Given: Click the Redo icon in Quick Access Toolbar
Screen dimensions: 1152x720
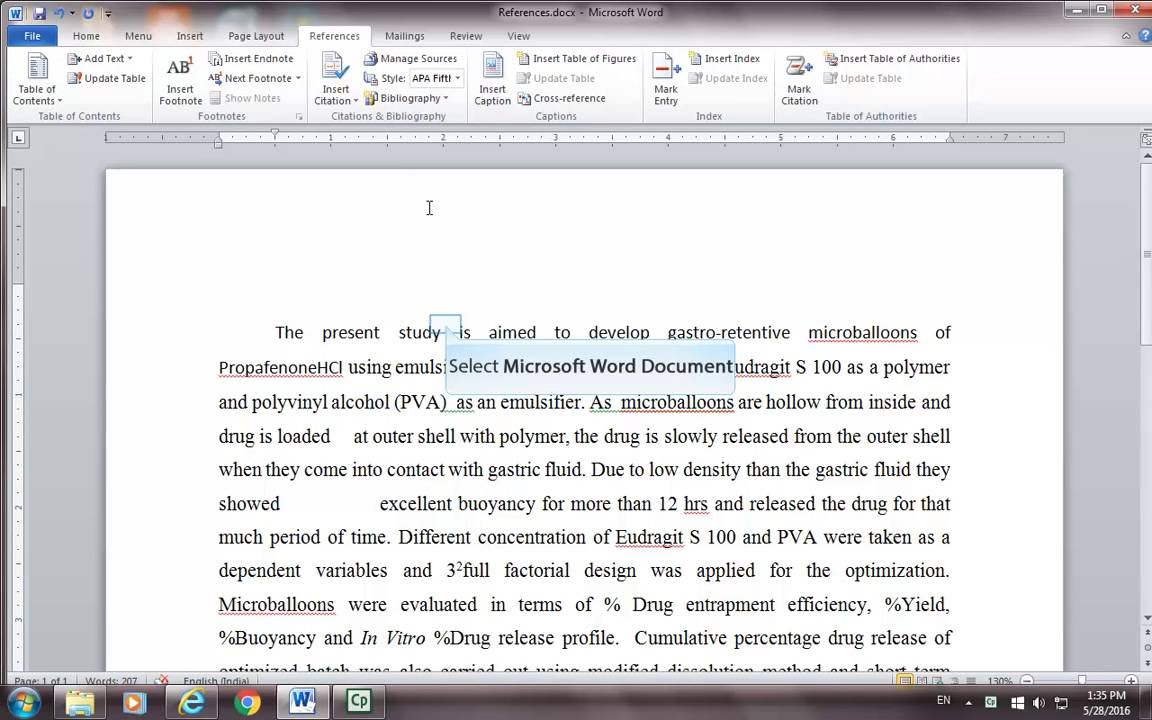Looking at the screenshot, I should (88, 13).
